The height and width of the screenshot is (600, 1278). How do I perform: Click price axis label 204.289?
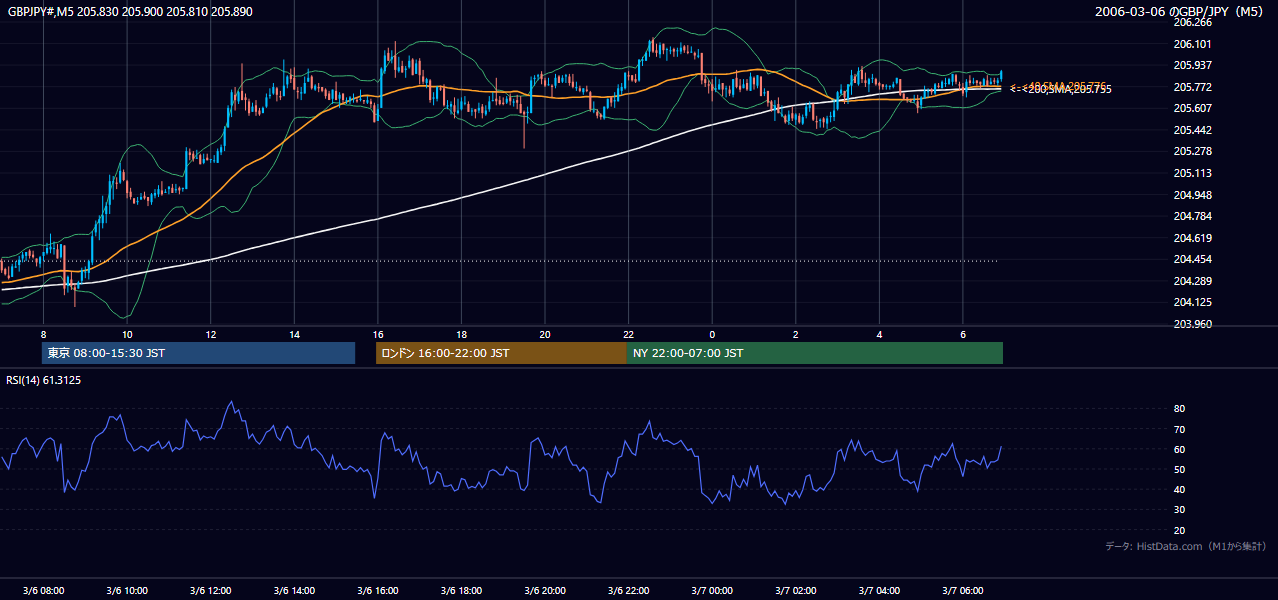[1192, 281]
